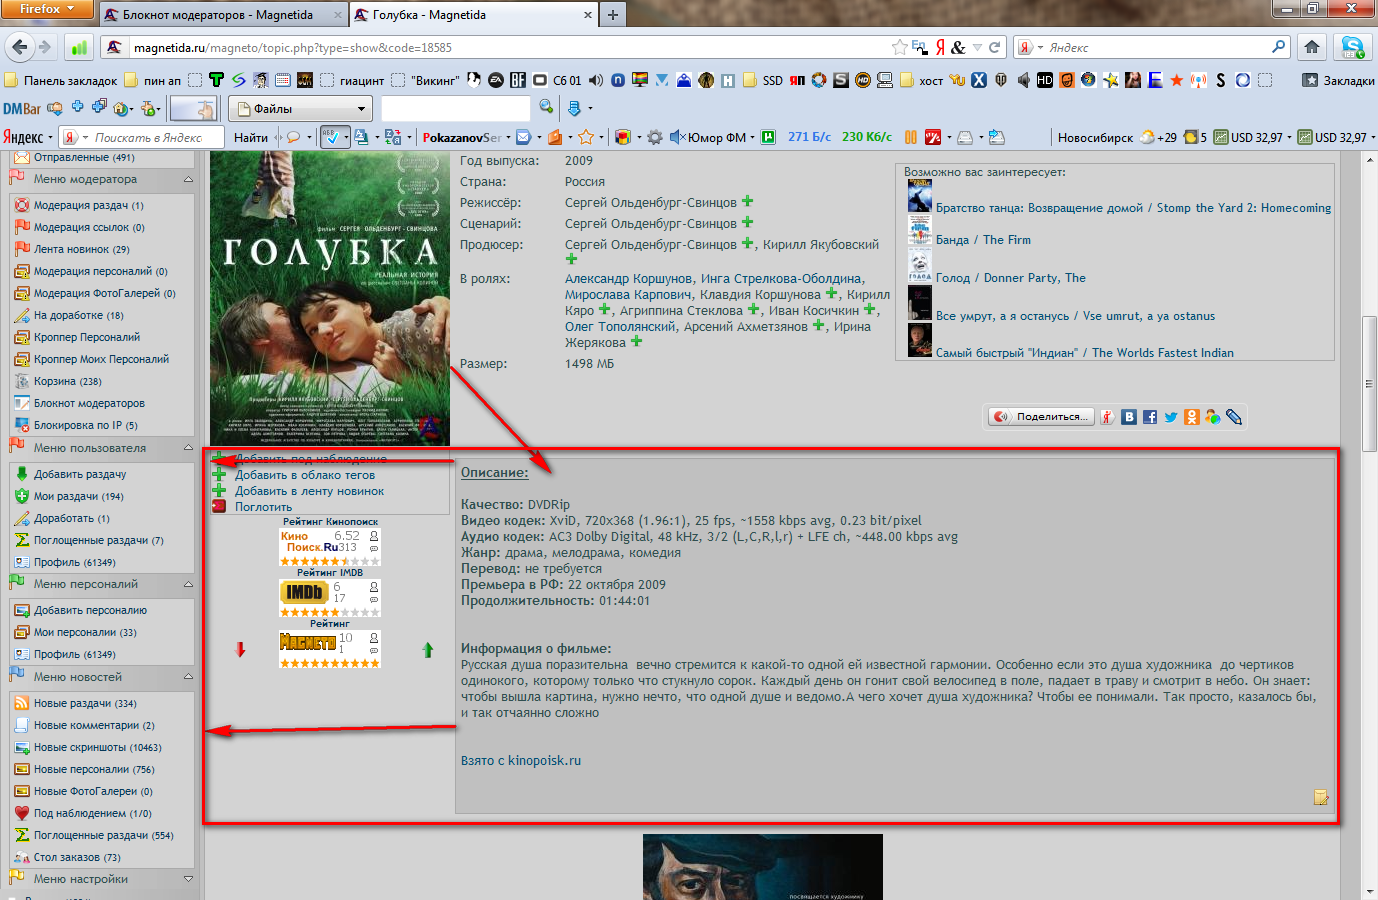Click the IMDb rating badge
Image resolution: width=1378 pixels, height=900 pixels.
click(x=330, y=598)
